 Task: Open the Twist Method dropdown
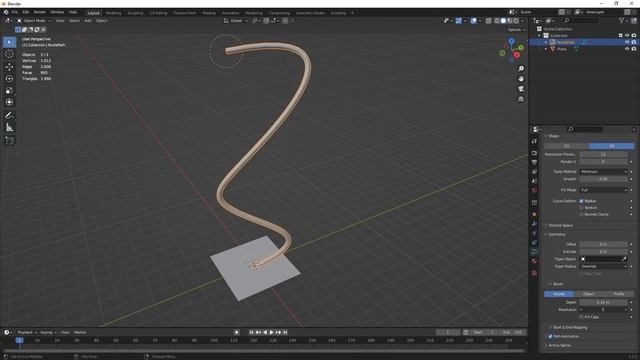[603, 171]
